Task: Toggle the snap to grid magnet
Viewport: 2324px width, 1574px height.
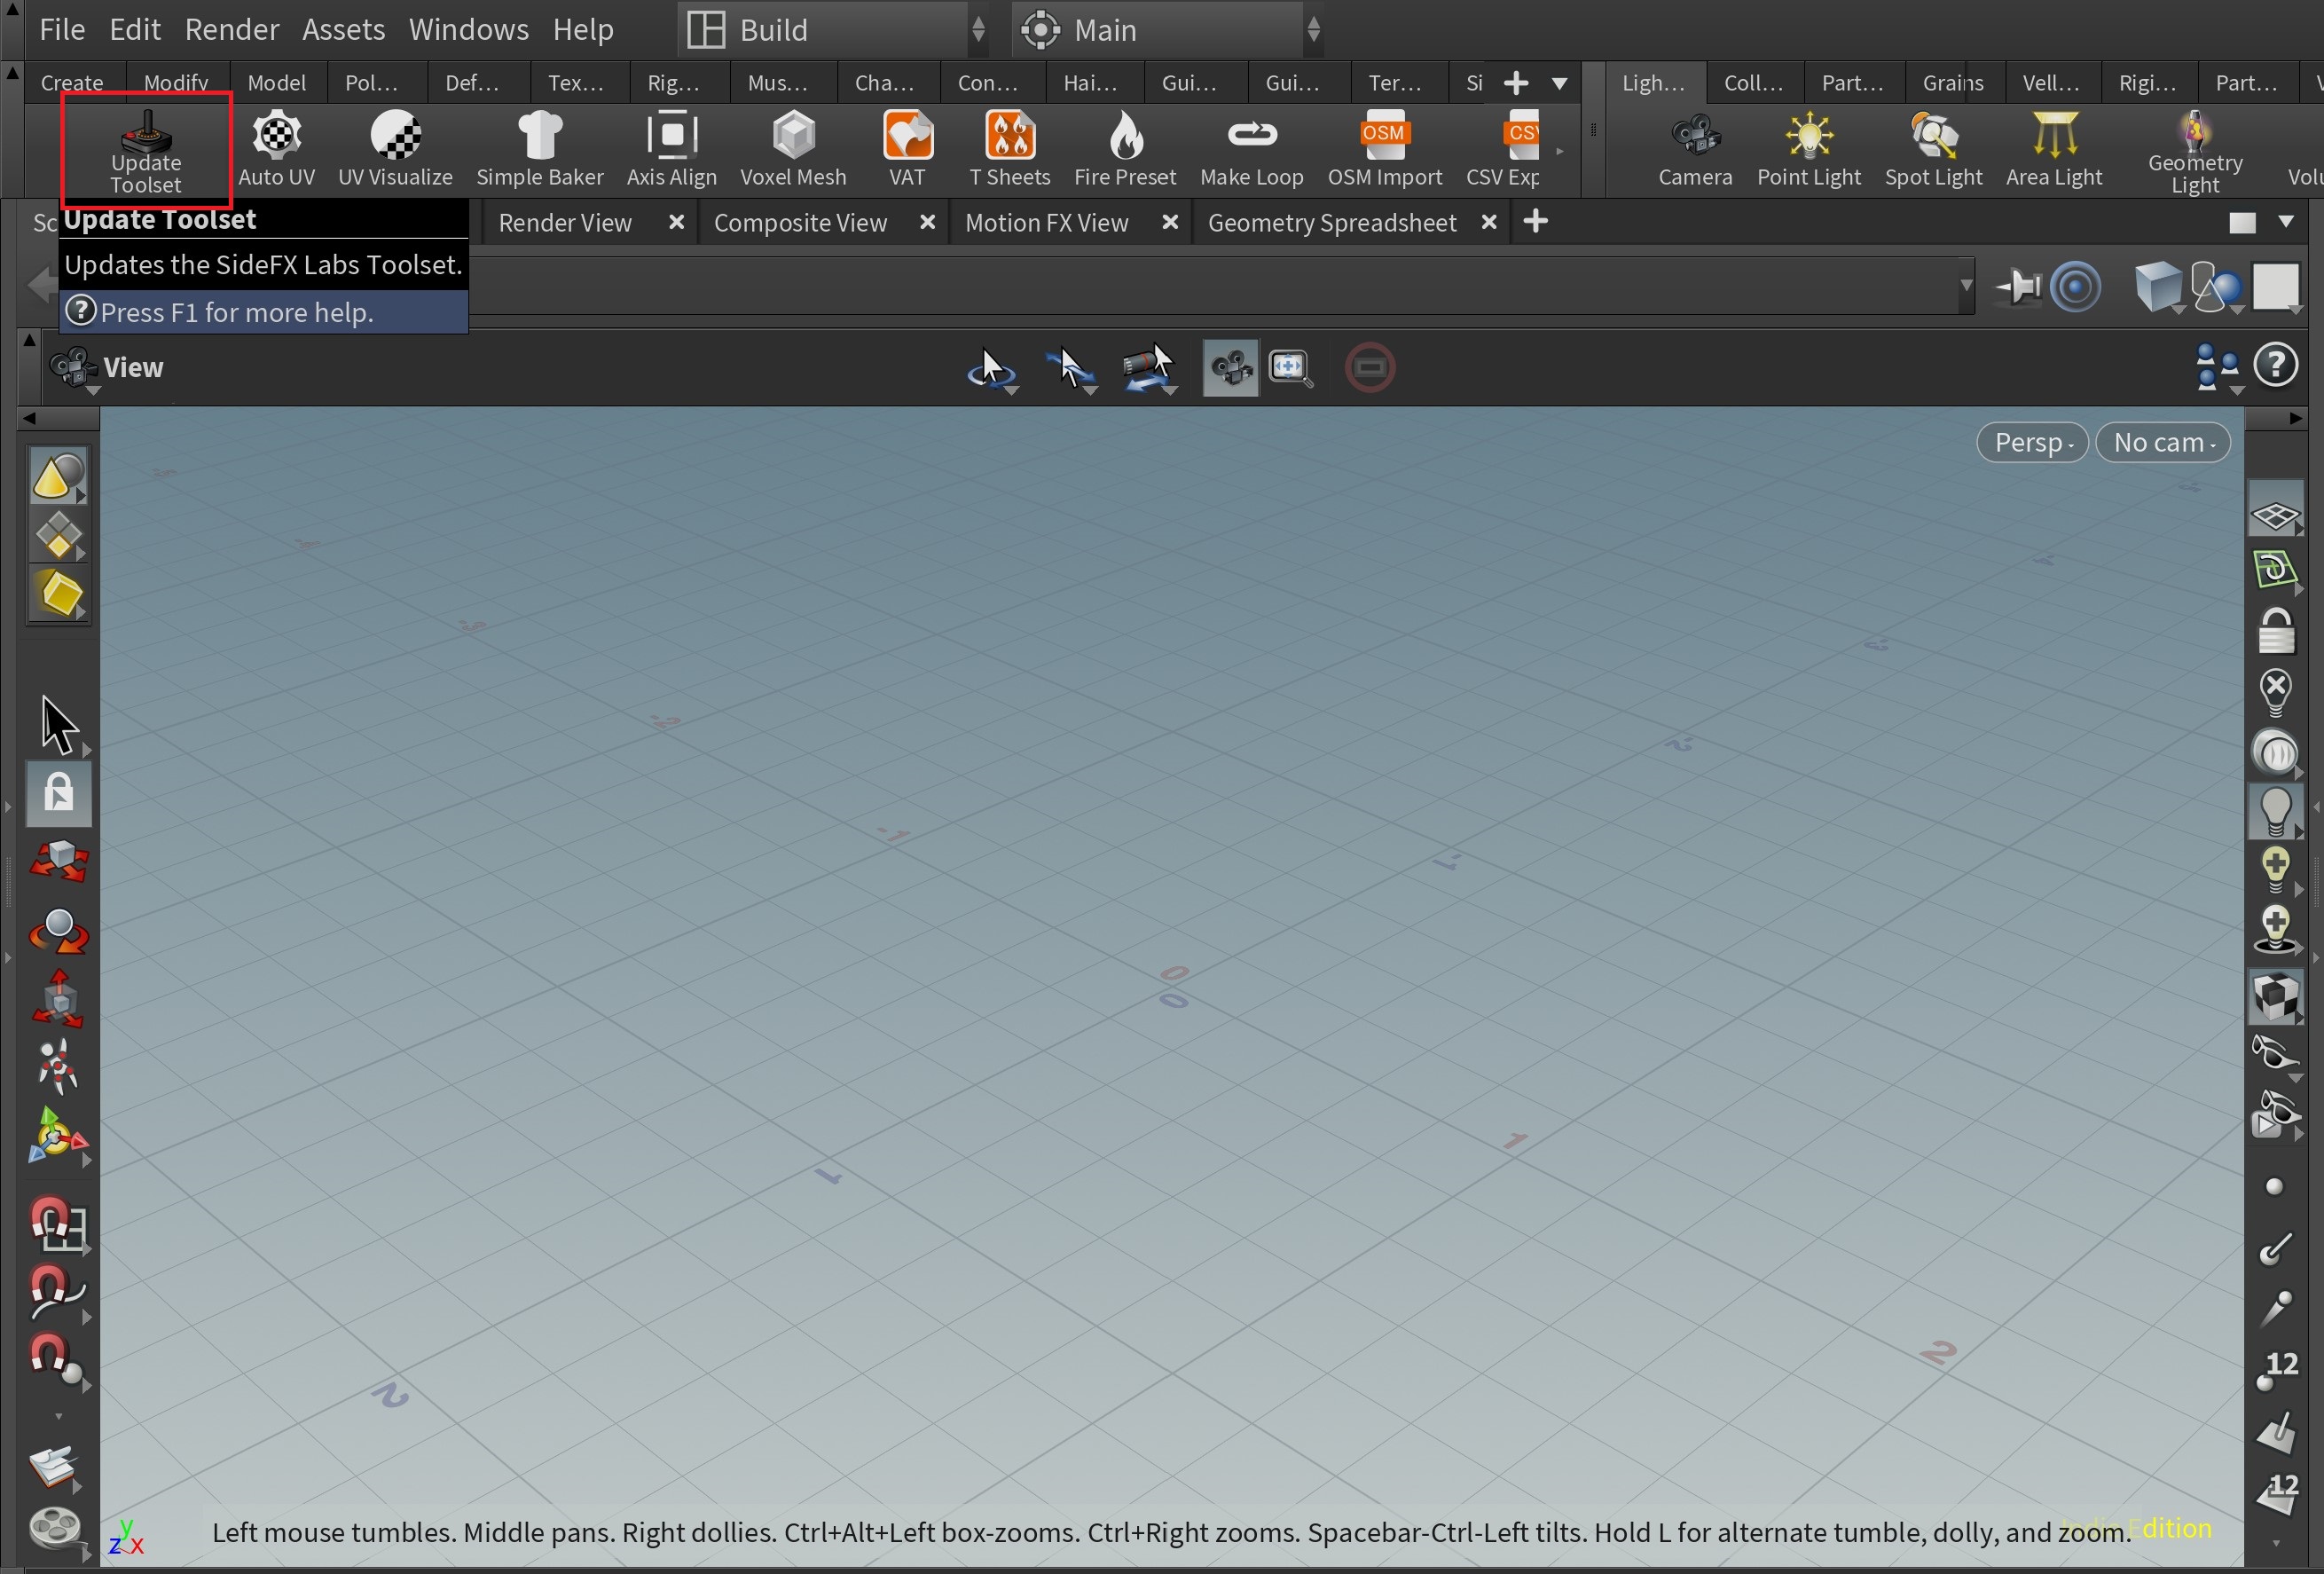Action: click(x=58, y=1225)
